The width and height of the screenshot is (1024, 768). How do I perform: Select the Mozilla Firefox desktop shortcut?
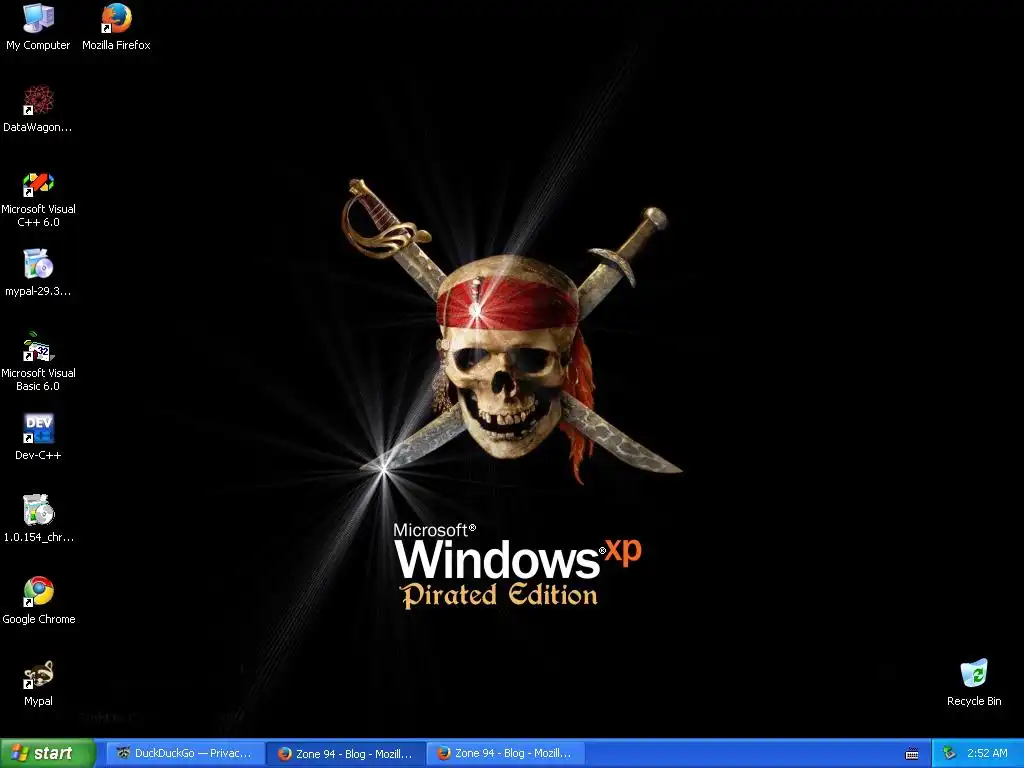pos(116,27)
